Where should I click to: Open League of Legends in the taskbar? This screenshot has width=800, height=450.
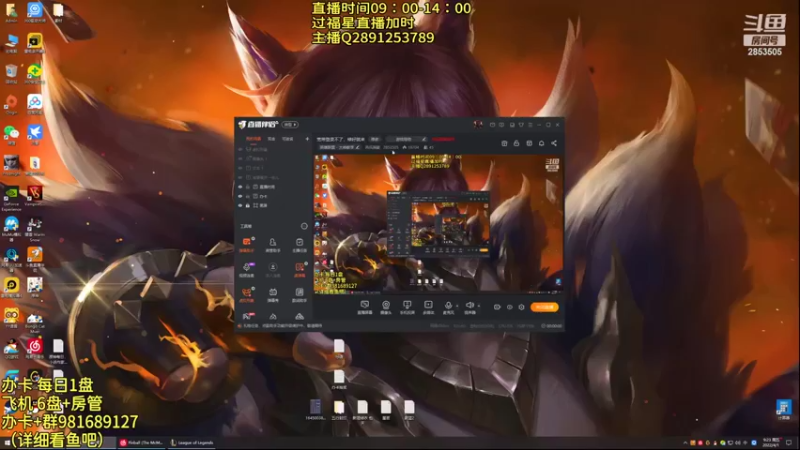(192, 442)
